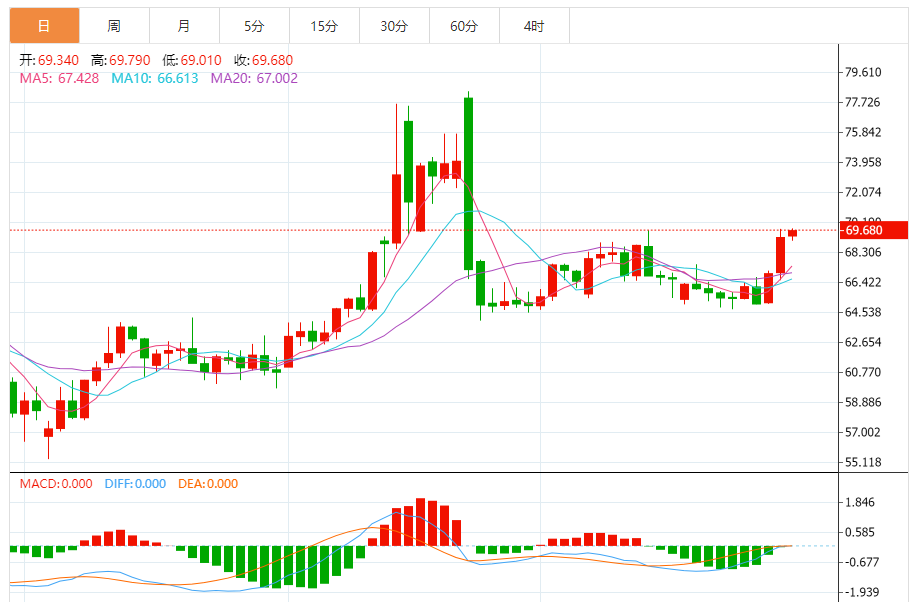Viewport: 916px width, 602px height.
Task: Click the 73.958 price axis label
Action: coord(863,162)
